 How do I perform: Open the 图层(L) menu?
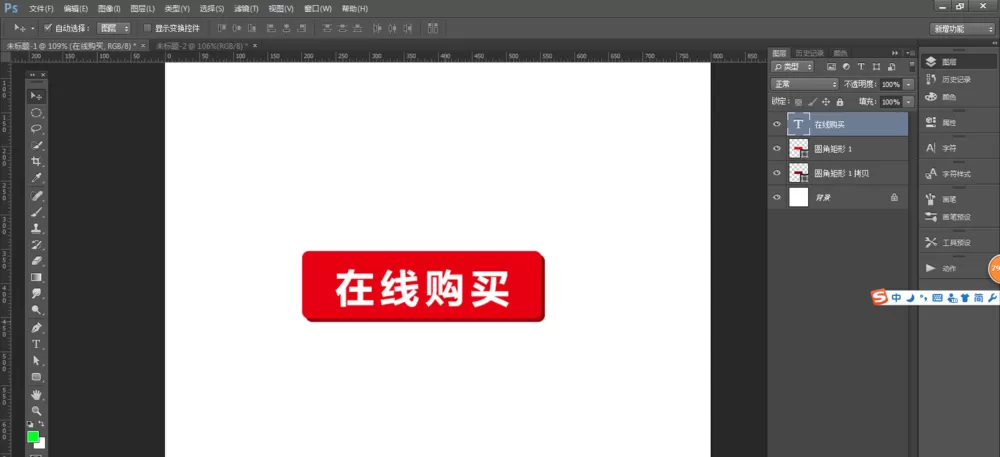click(142, 9)
